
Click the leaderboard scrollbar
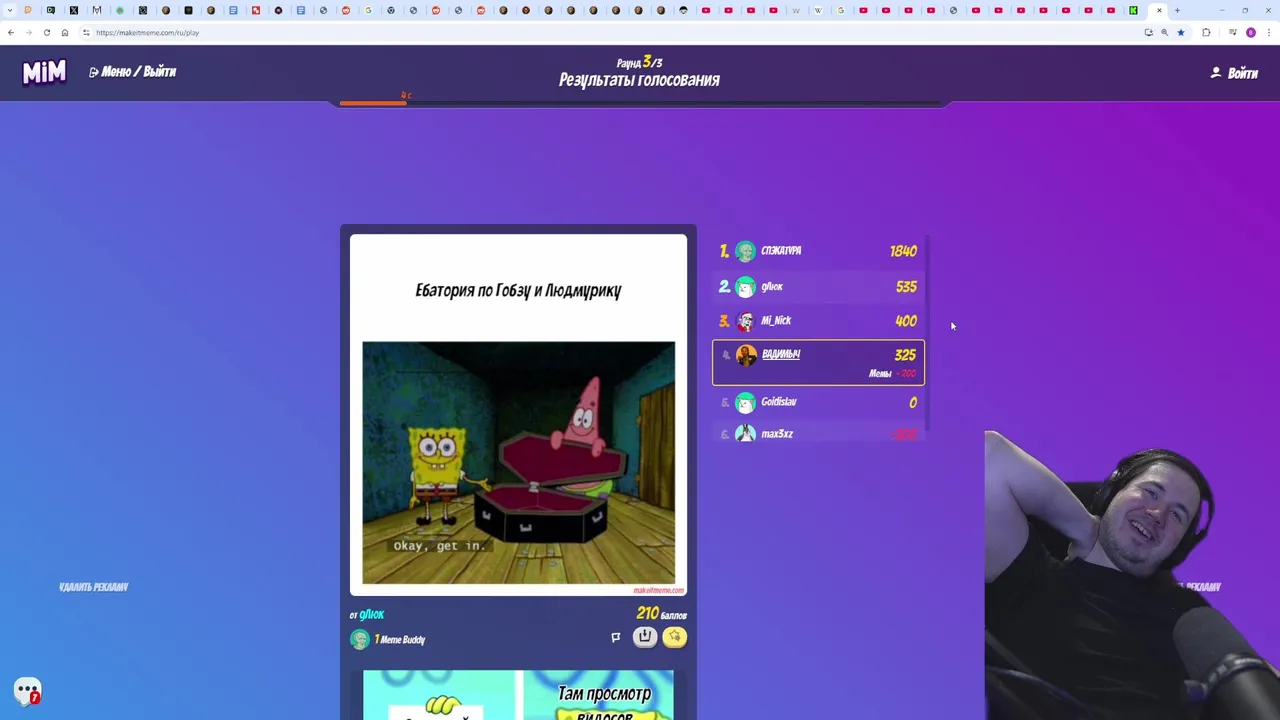click(929, 335)
